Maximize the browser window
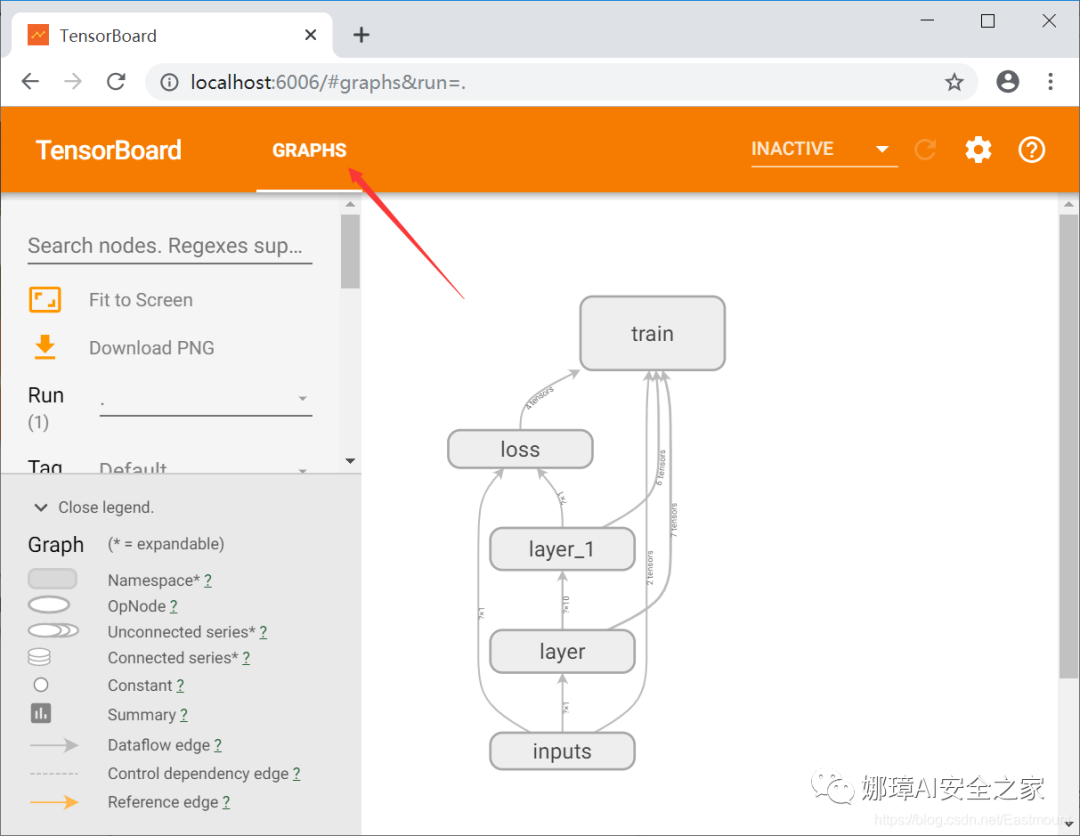This screenshot has height=836, width=1080. point(988,21)
